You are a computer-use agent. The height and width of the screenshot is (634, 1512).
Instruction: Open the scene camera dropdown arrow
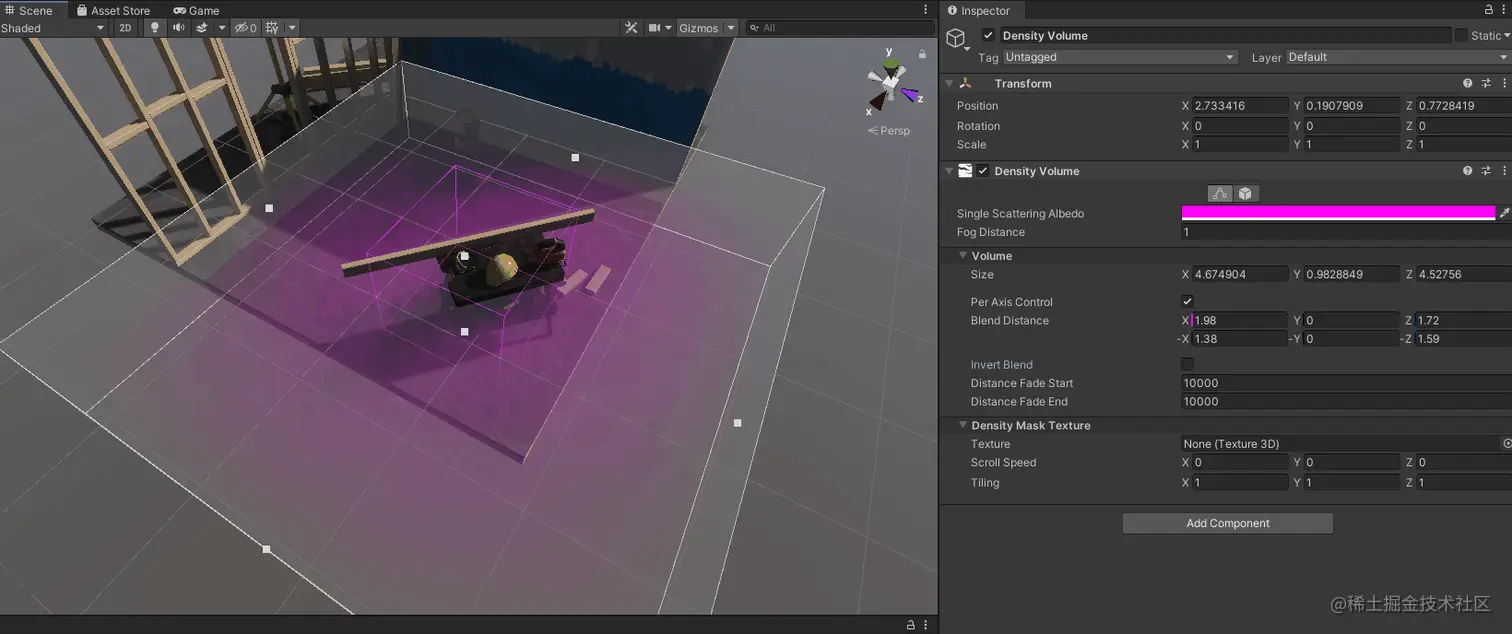pyautogui.click(x=669, y=28)
